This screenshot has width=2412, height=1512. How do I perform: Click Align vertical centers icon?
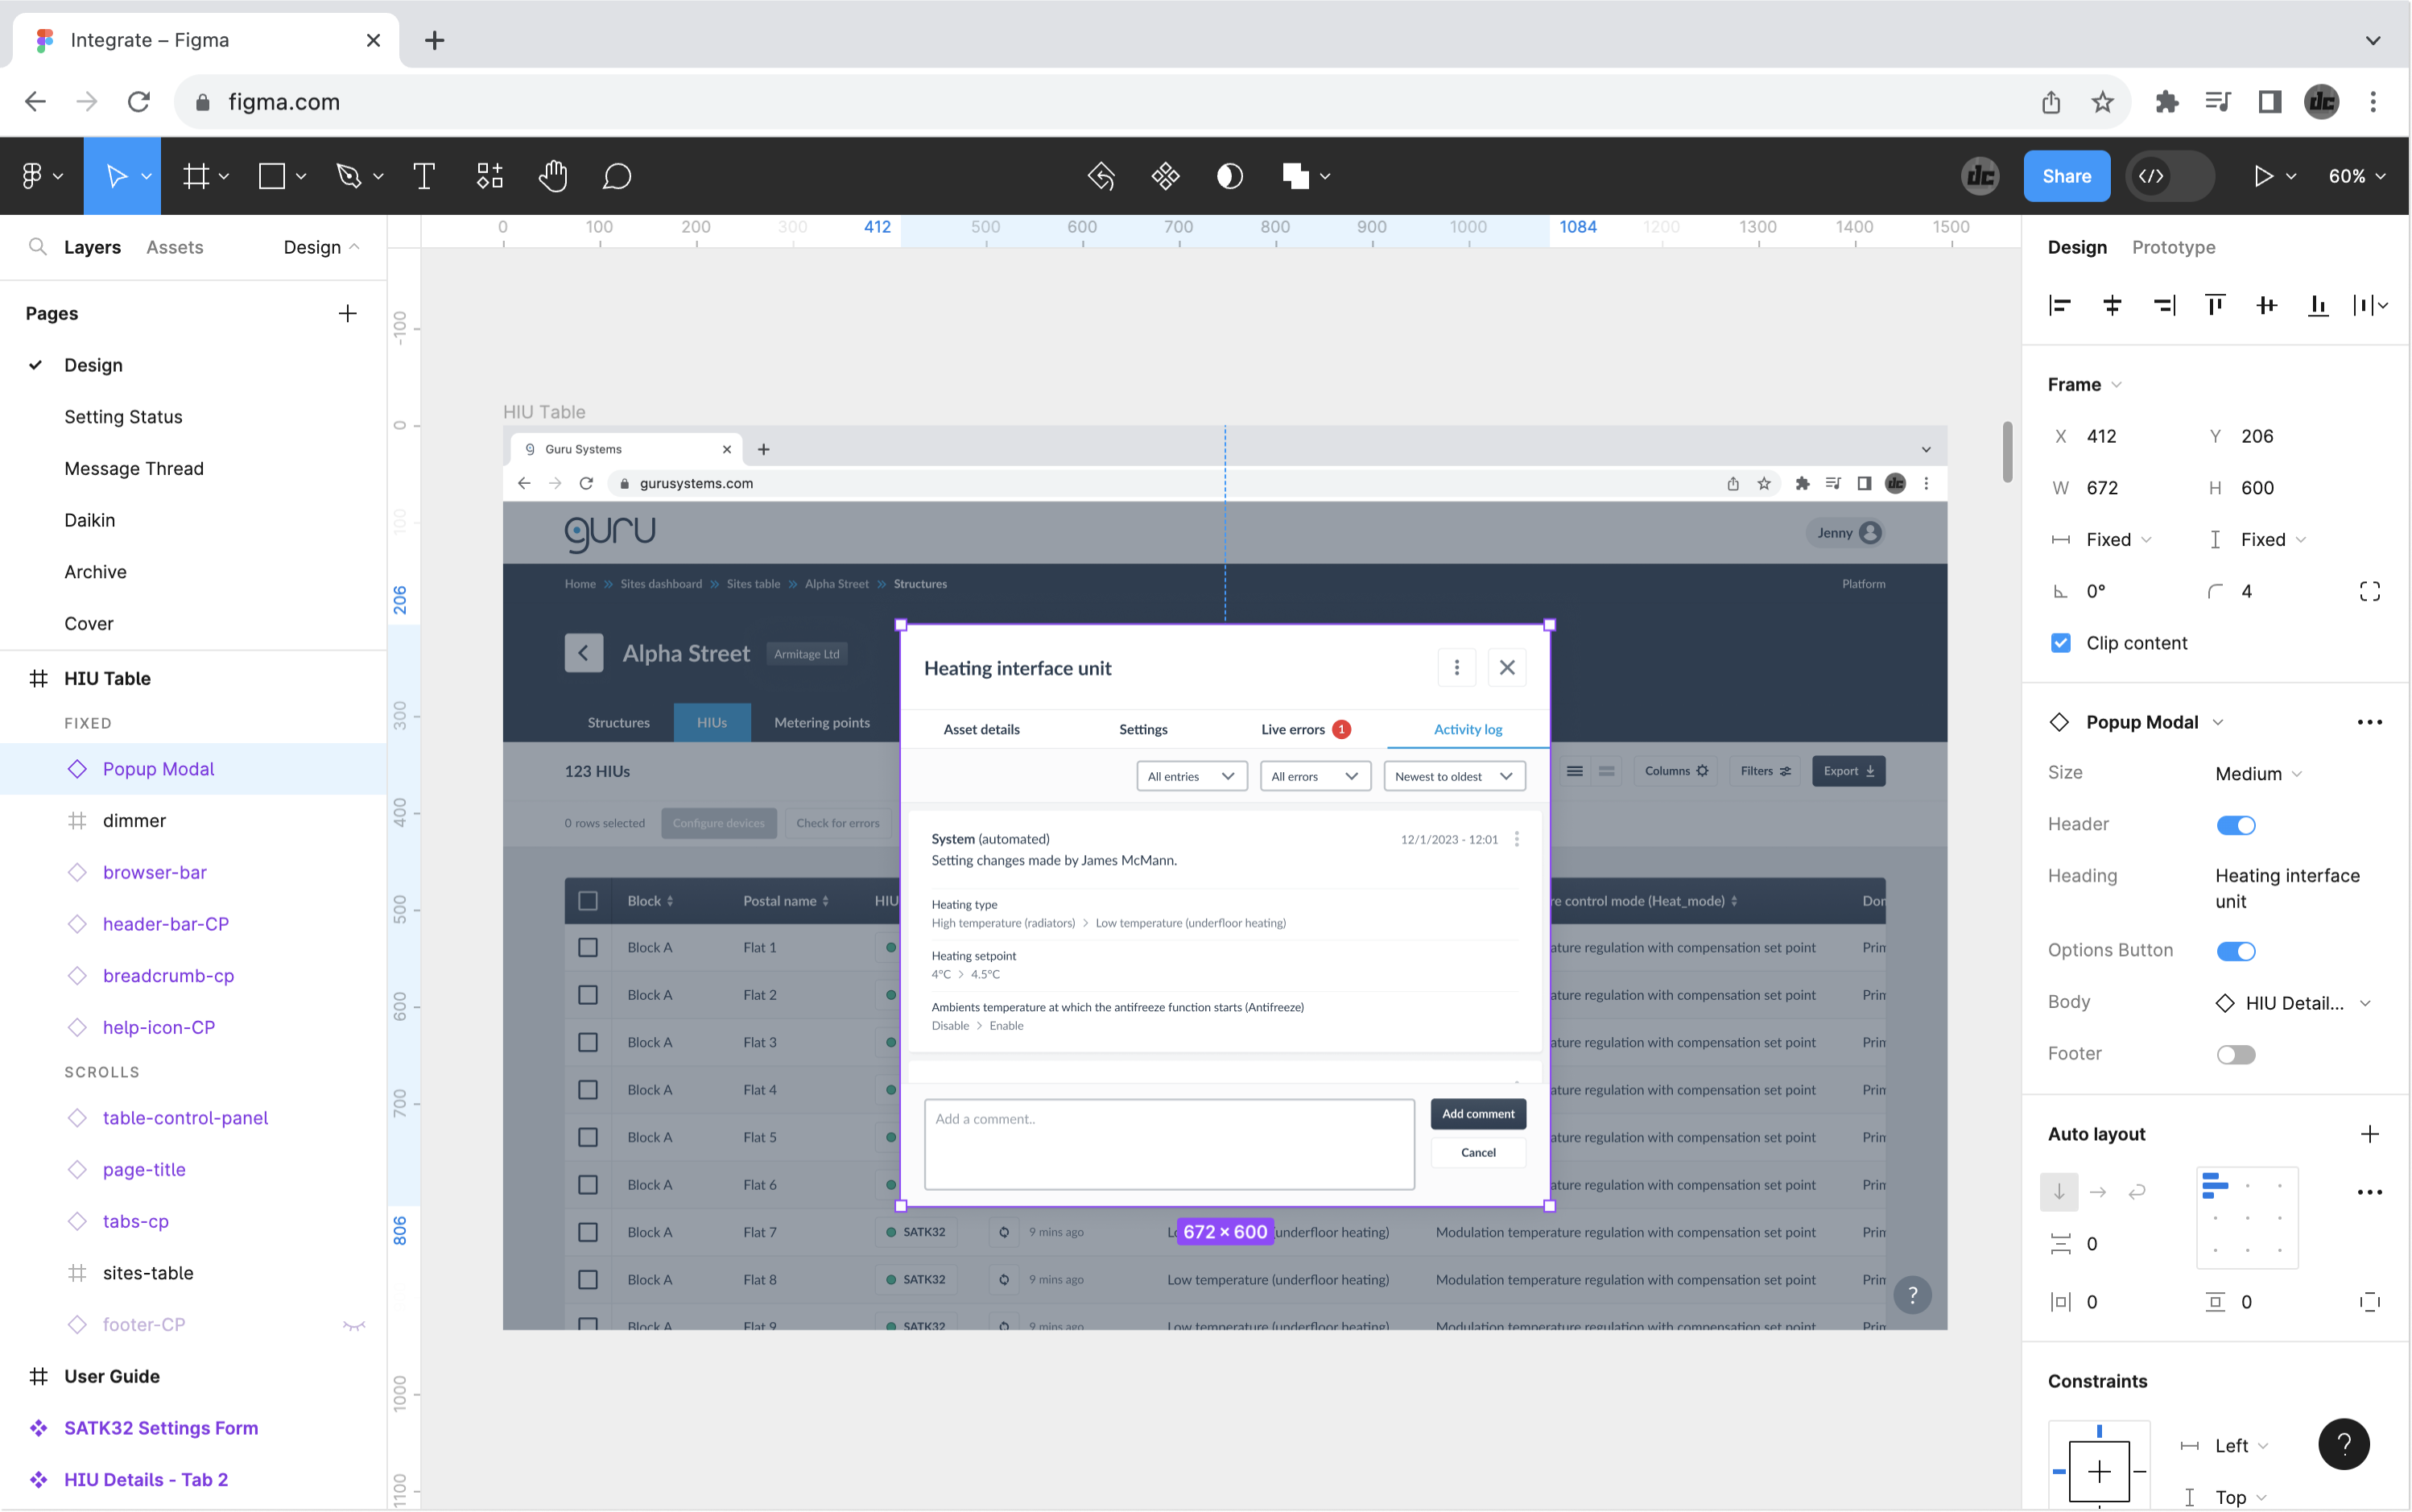(2267, 305)
